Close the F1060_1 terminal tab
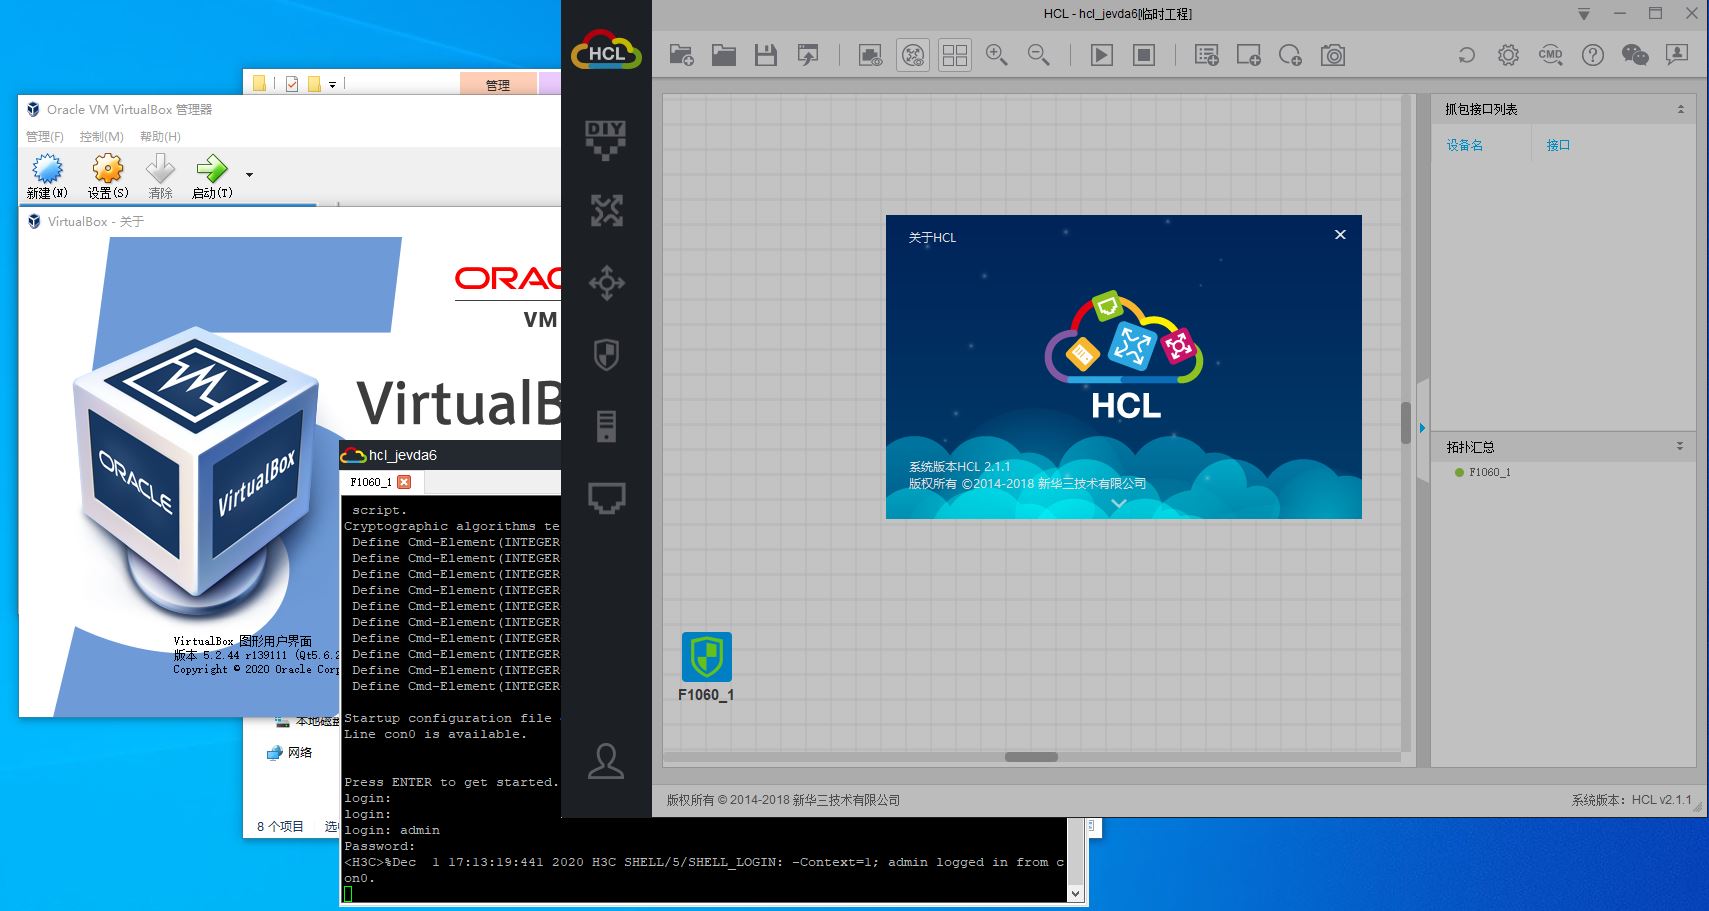 (x=404, y=482)
